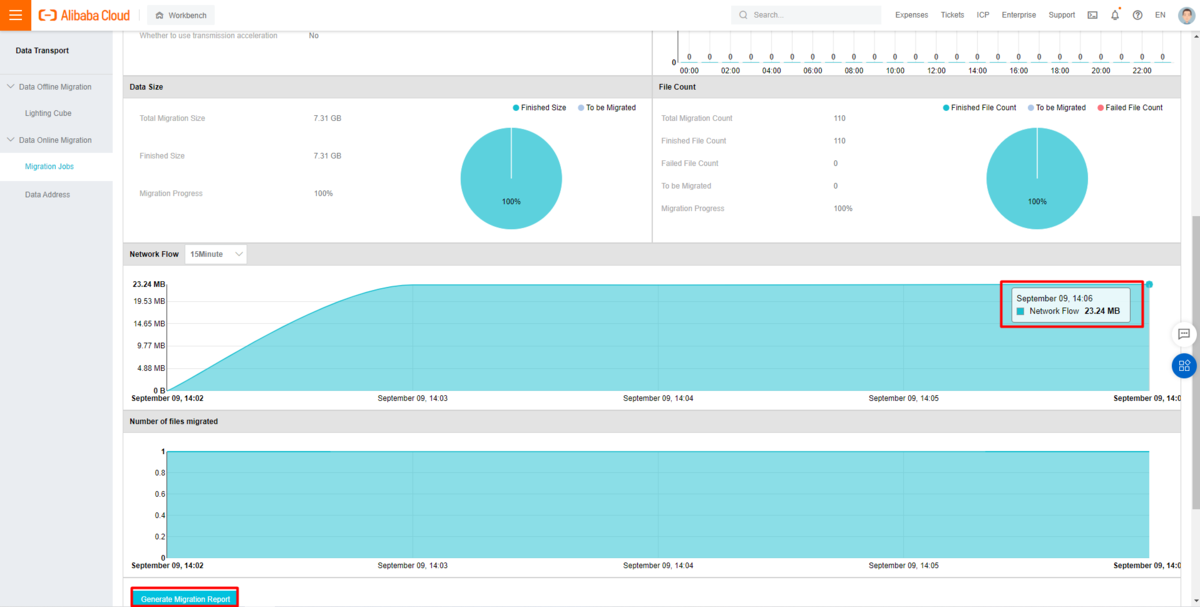
Task: Switch language via EN
Action: 1160,15
